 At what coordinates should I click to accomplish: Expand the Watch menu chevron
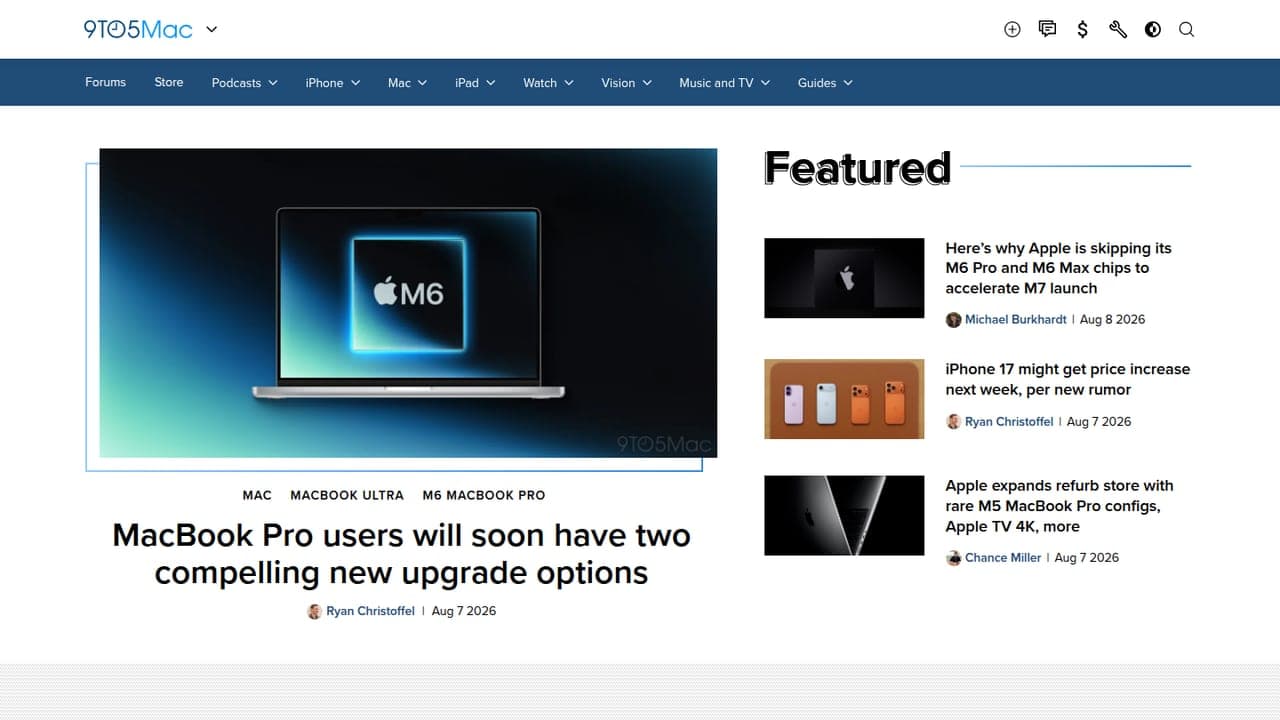click(x=569, y=83)
